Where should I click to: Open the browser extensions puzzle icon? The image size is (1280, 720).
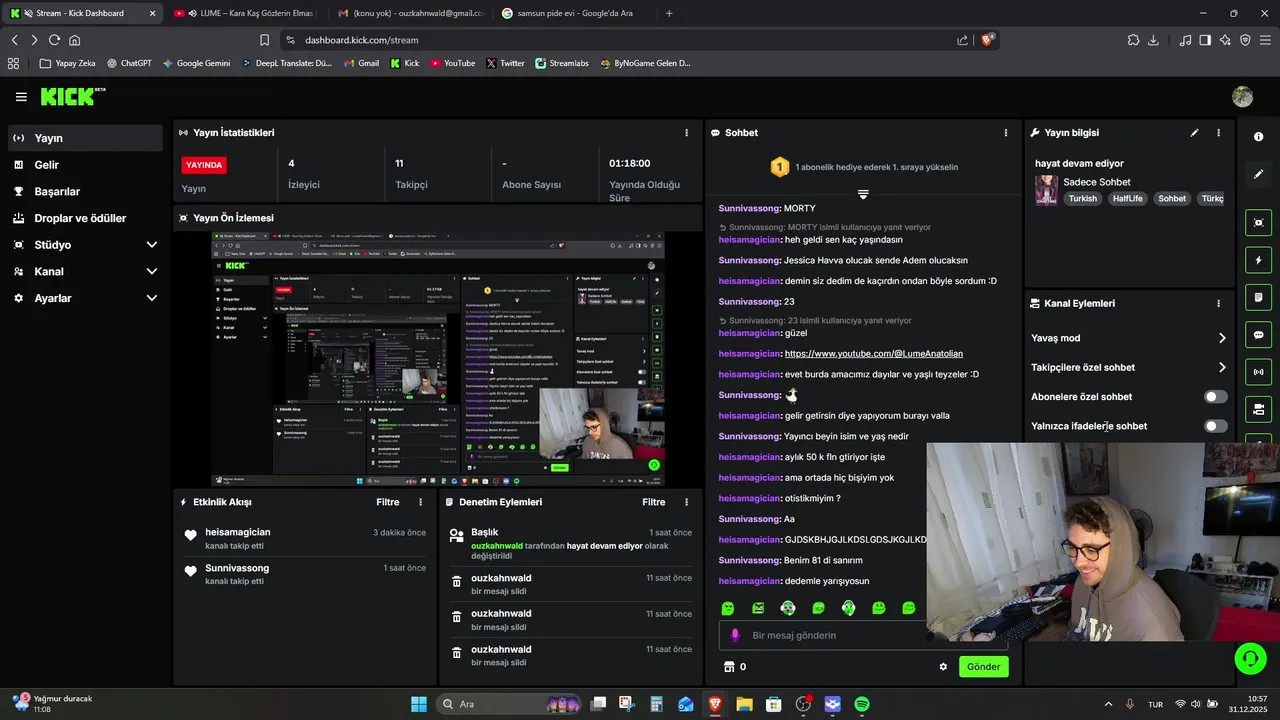pyautogui.click(x=1133, y=40)
